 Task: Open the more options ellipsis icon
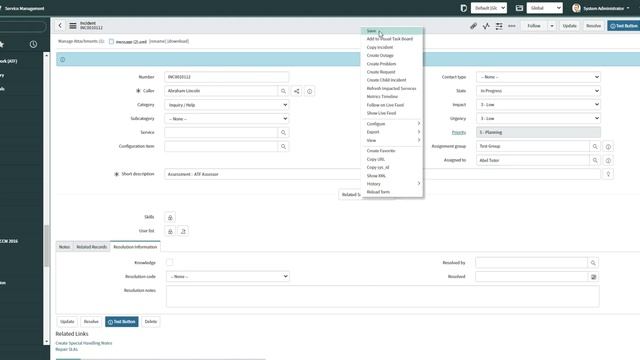[x=511, y=26]
